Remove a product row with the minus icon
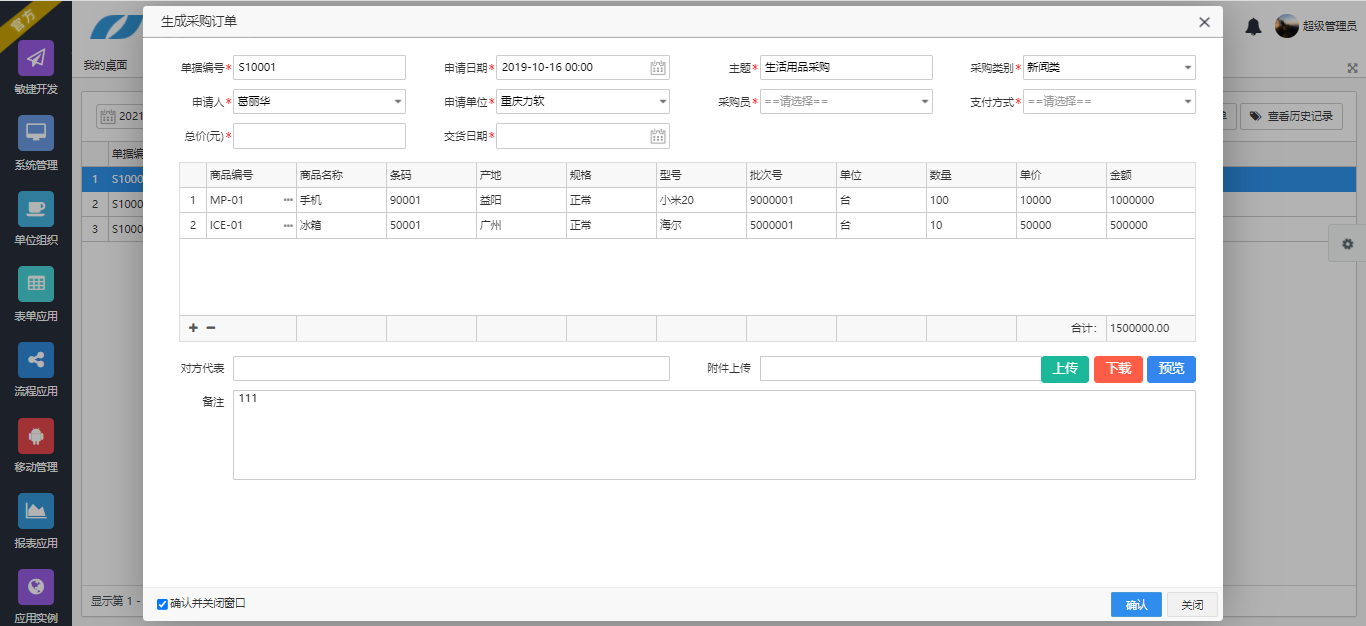 point(208,327)
